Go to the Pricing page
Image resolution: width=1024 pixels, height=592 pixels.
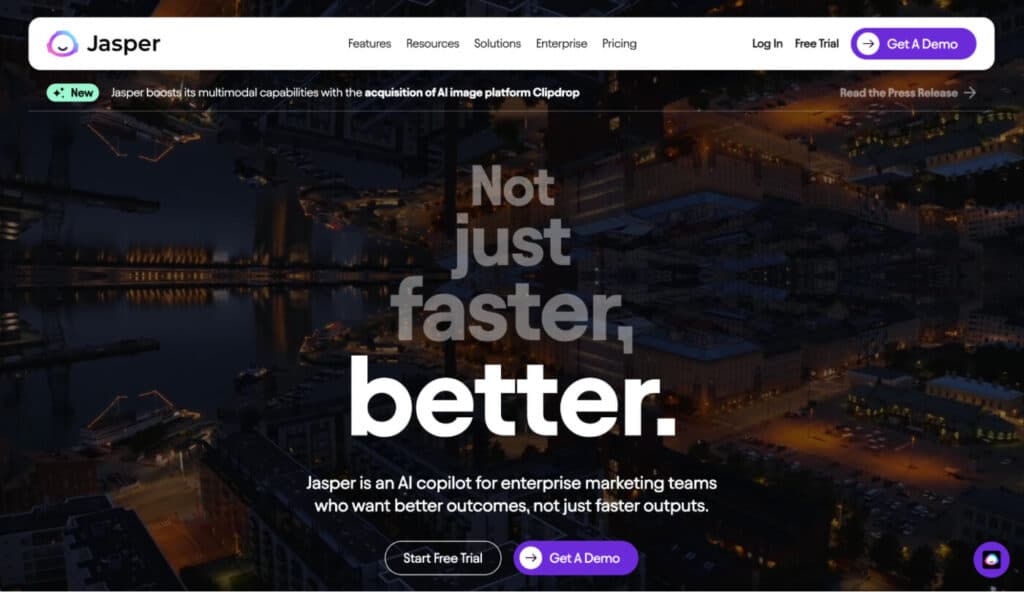coord(619,44)
